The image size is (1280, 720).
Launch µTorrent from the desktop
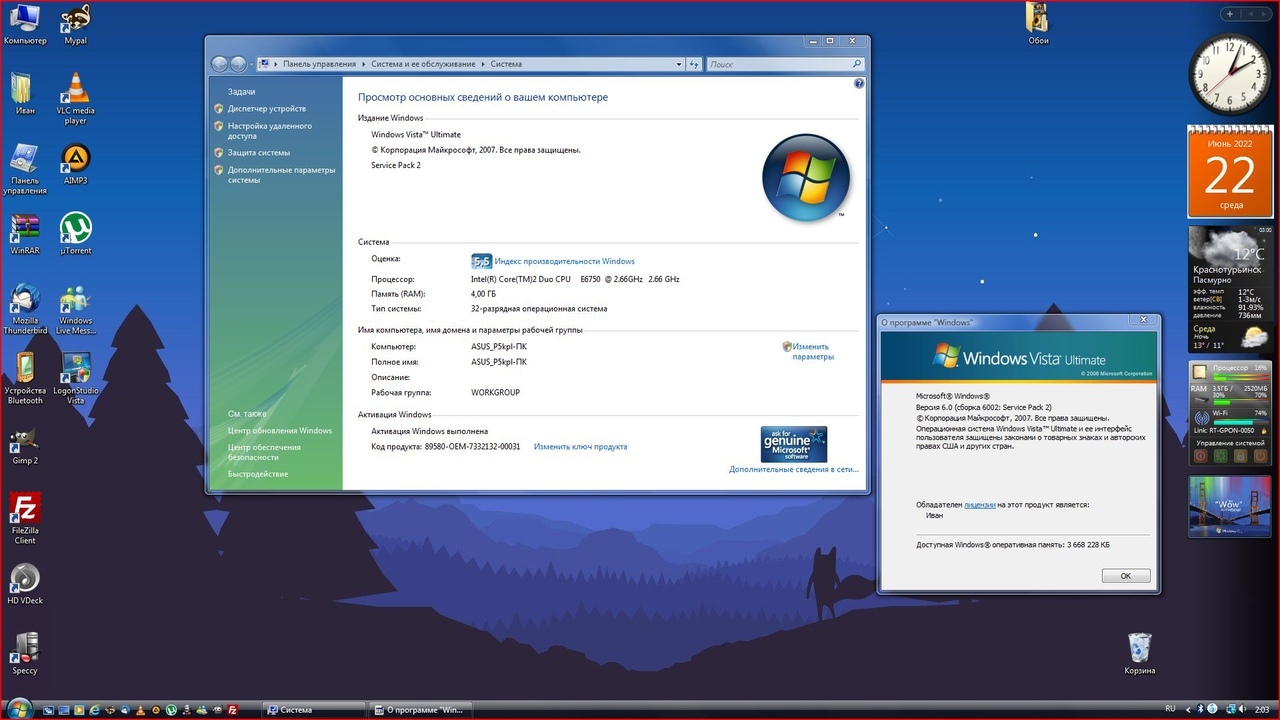click(75, 234)
